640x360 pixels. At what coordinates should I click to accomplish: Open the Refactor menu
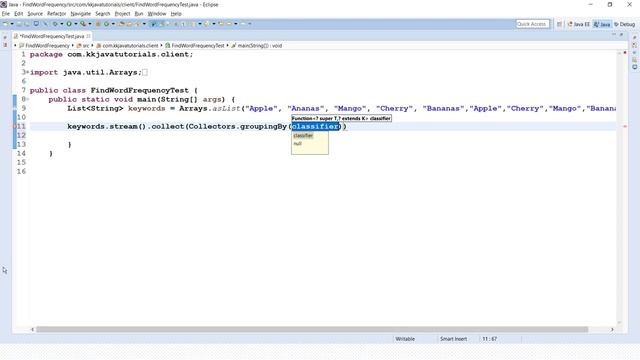point(56,13)
